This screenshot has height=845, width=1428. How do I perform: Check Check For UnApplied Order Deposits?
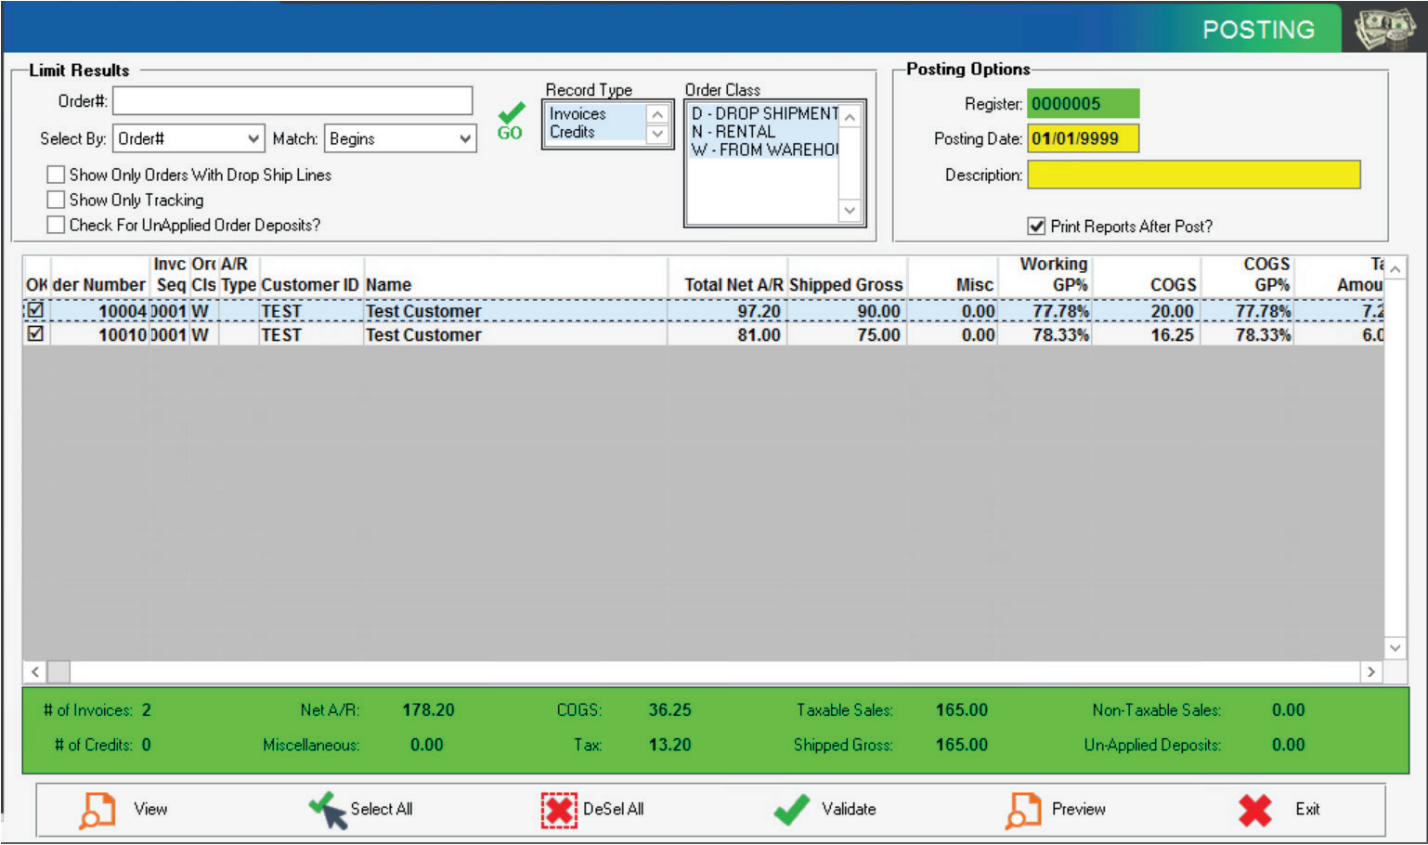[55, 224]
